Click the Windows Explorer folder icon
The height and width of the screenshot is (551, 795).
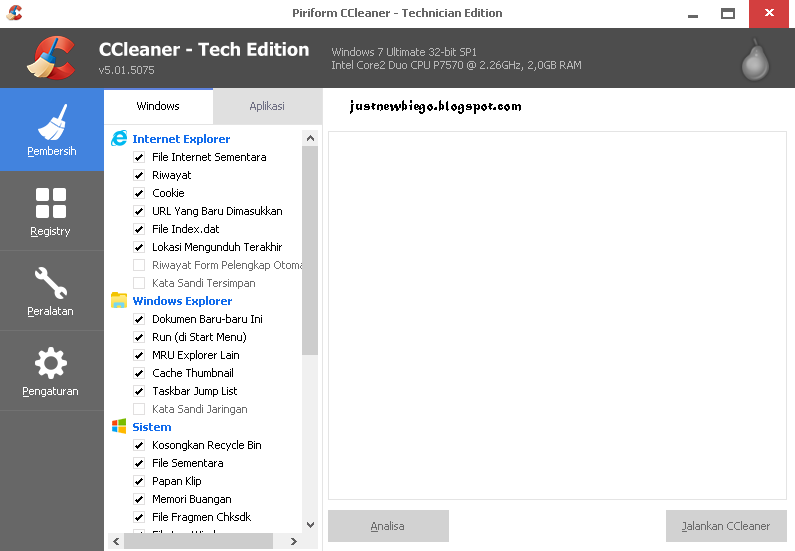click(119, 301)
